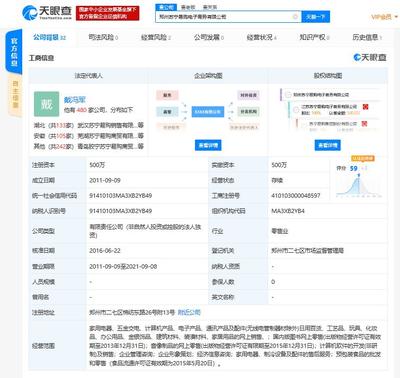Switch to the 官方信息 side tab
The height and width of the screenshot is (378, 400).
pyautogui.click(x=14, y=52)
